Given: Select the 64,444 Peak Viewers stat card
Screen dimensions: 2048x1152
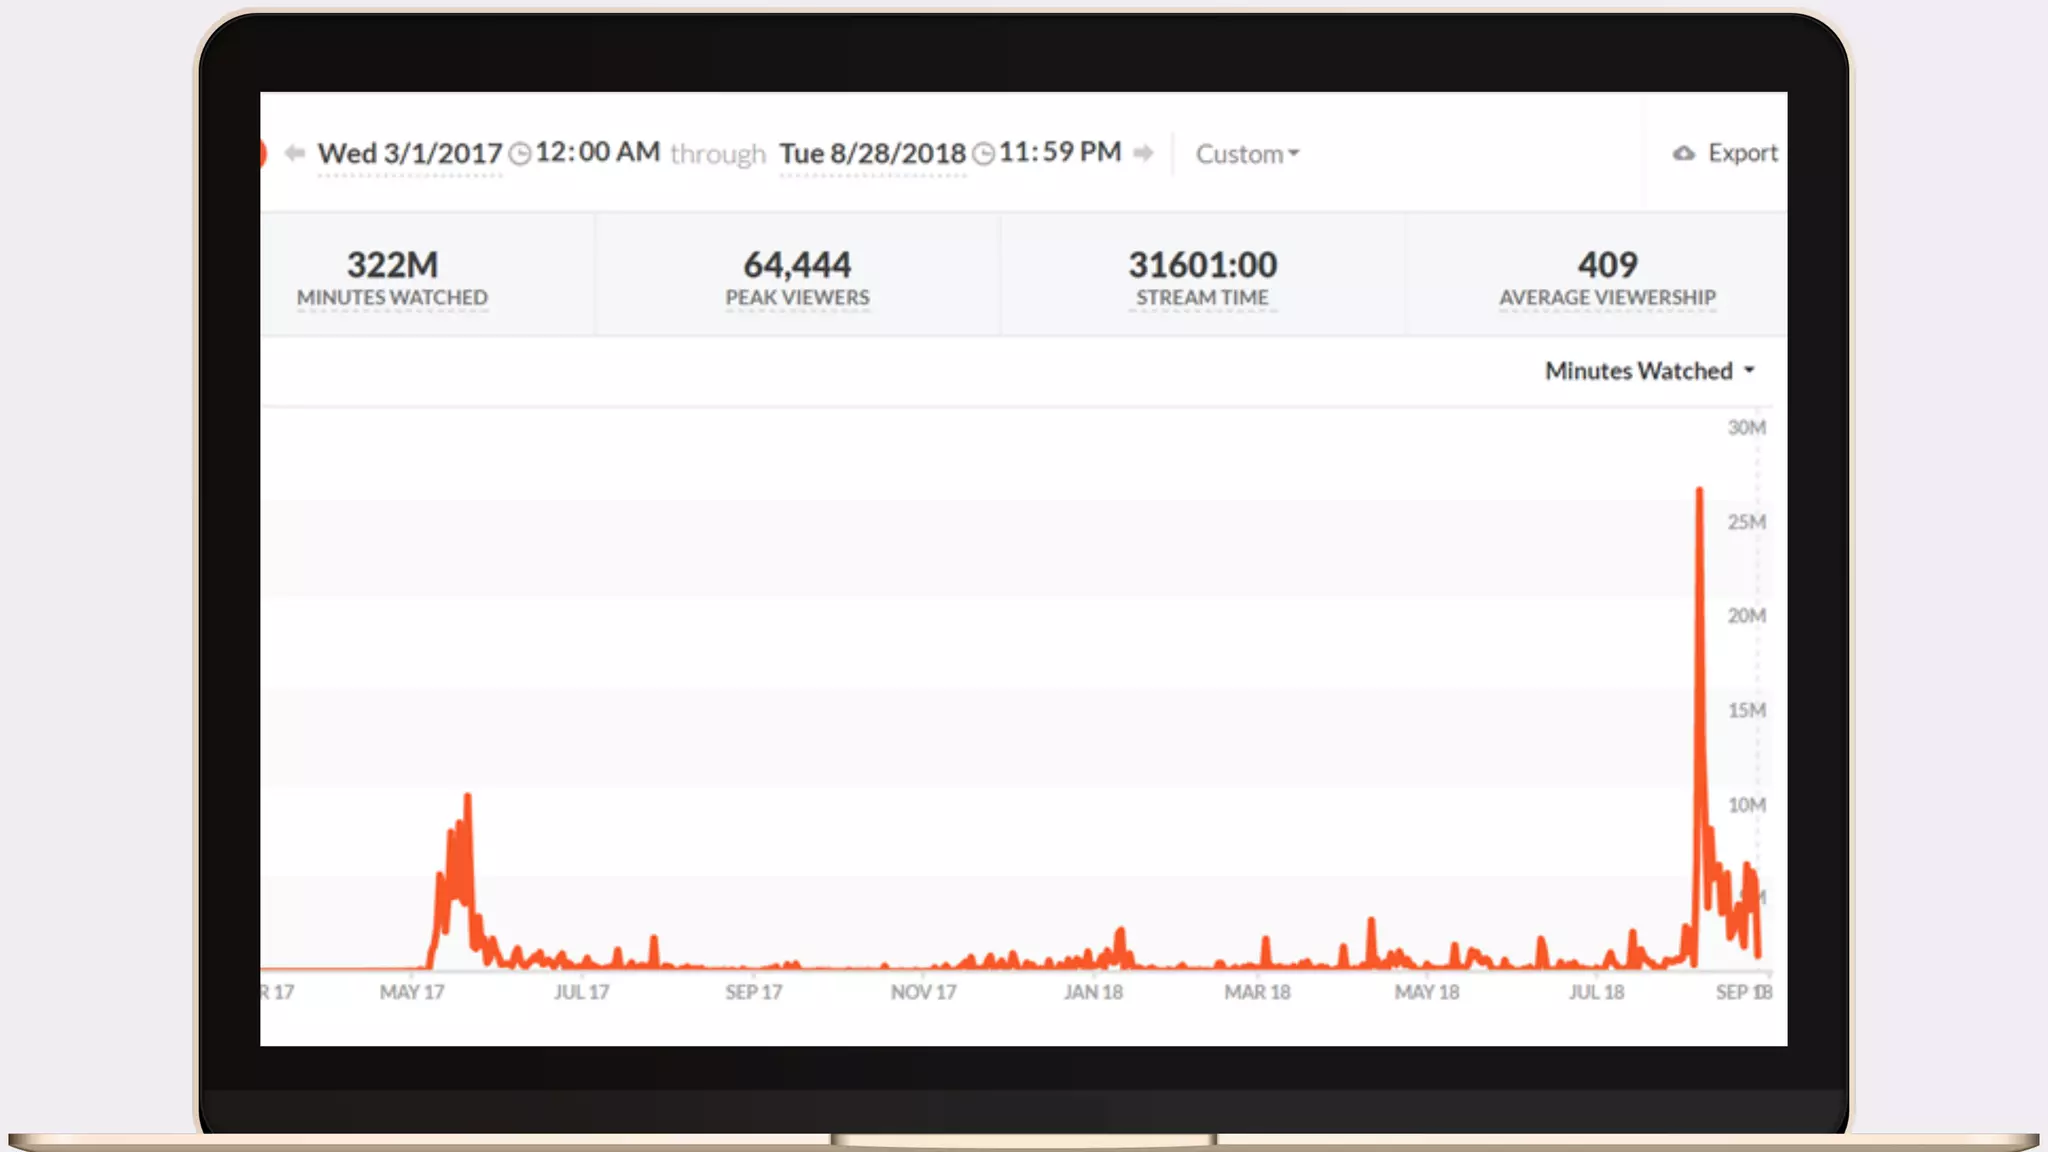Looking at the screenshot, I should point(797,277).
